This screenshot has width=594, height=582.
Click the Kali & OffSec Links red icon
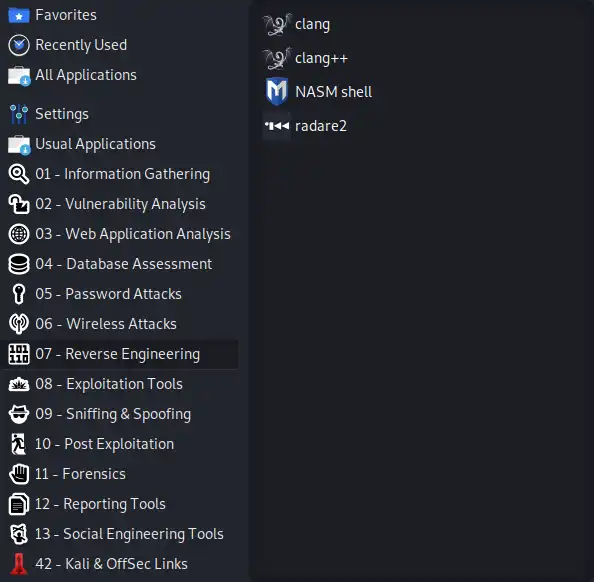[x=19, y=564]
